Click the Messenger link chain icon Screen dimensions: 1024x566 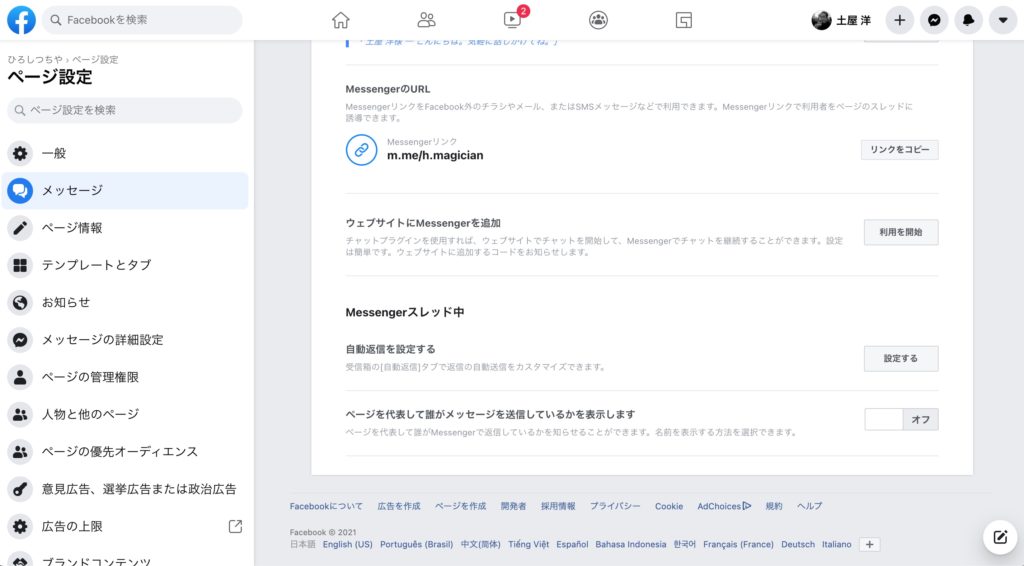click(x=361, y=150)
